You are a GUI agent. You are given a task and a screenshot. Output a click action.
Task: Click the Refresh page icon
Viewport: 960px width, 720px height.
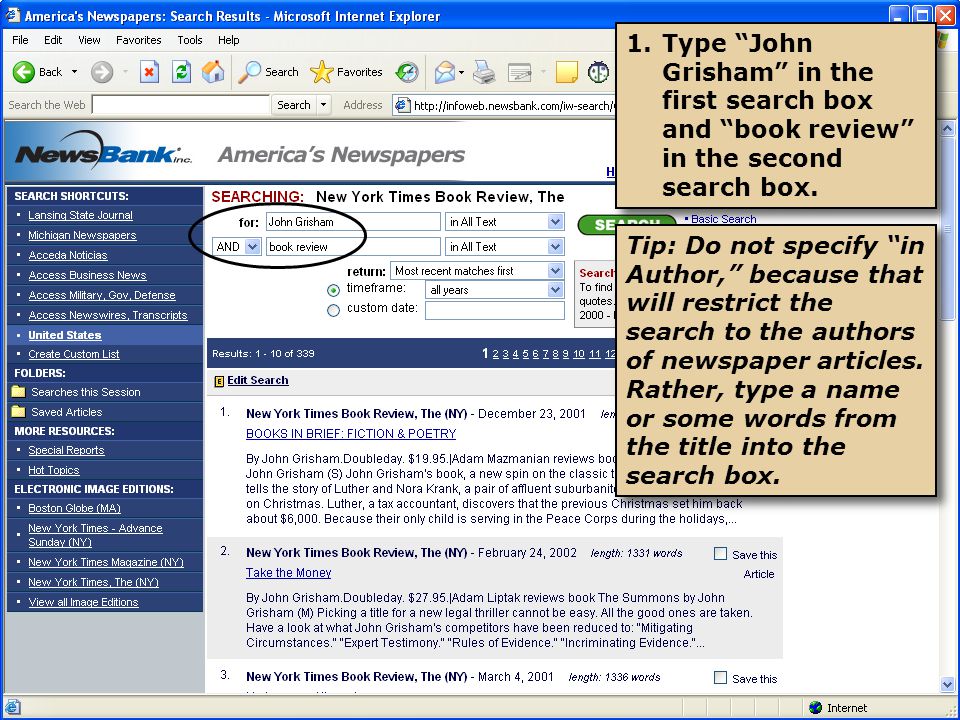(181, 72)
